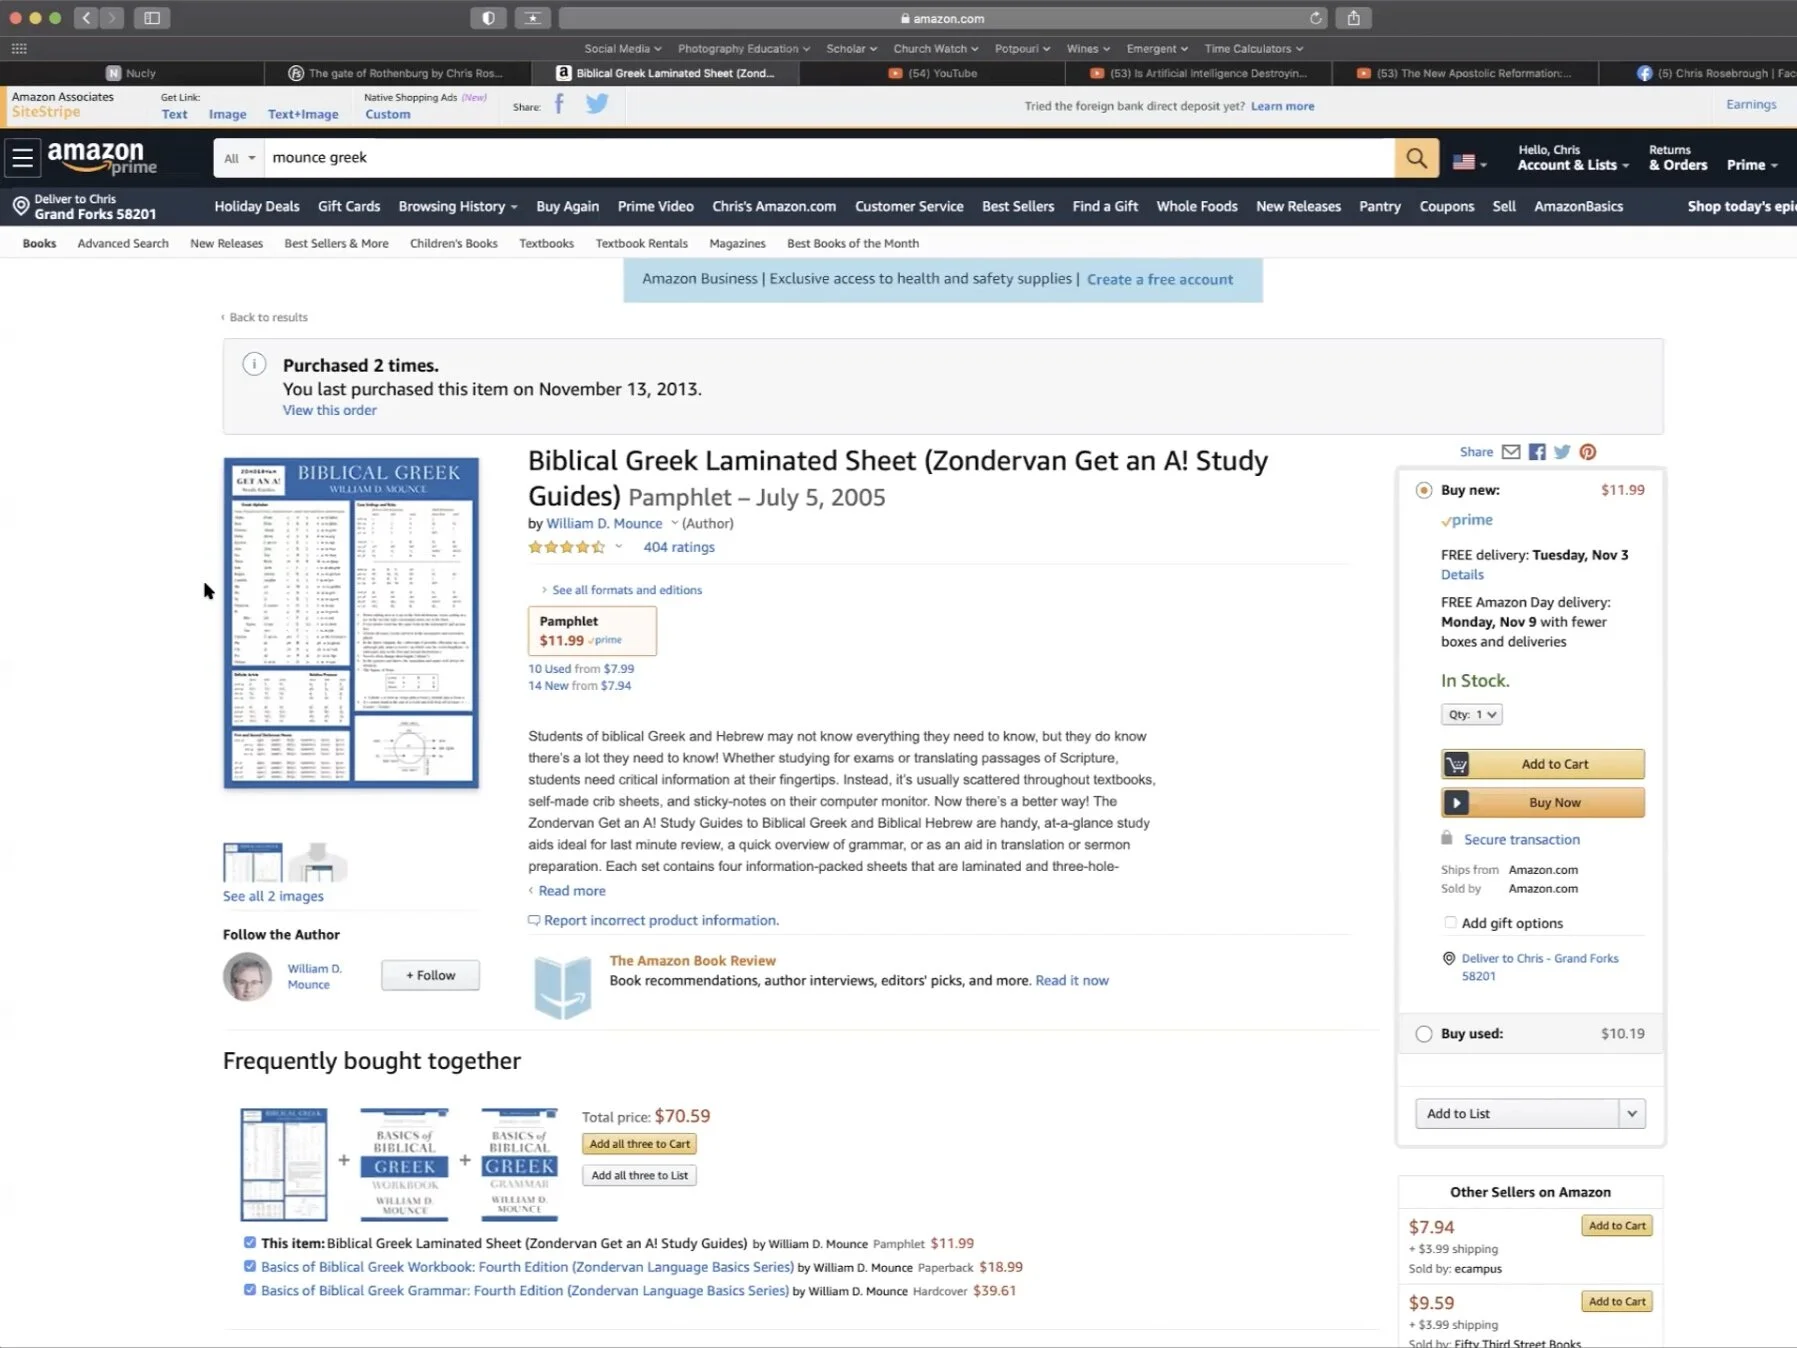
Task: Expand the ratings breakdown chevron
Action: (619, 547)
